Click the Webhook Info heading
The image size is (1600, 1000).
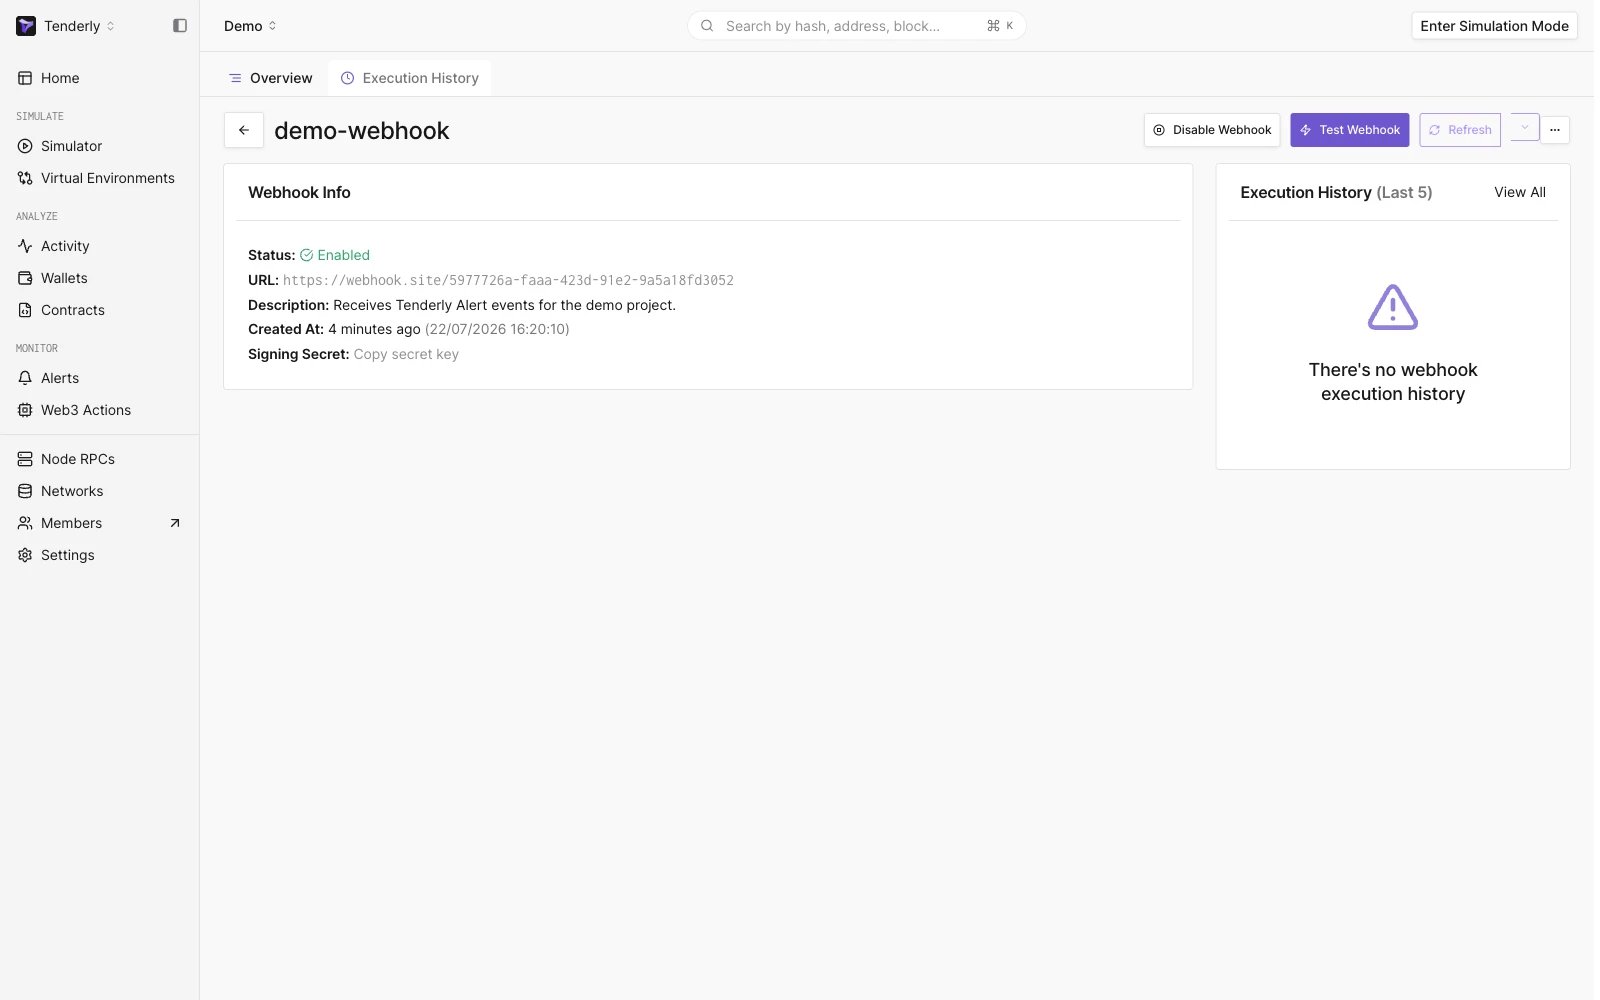[299, 192]
